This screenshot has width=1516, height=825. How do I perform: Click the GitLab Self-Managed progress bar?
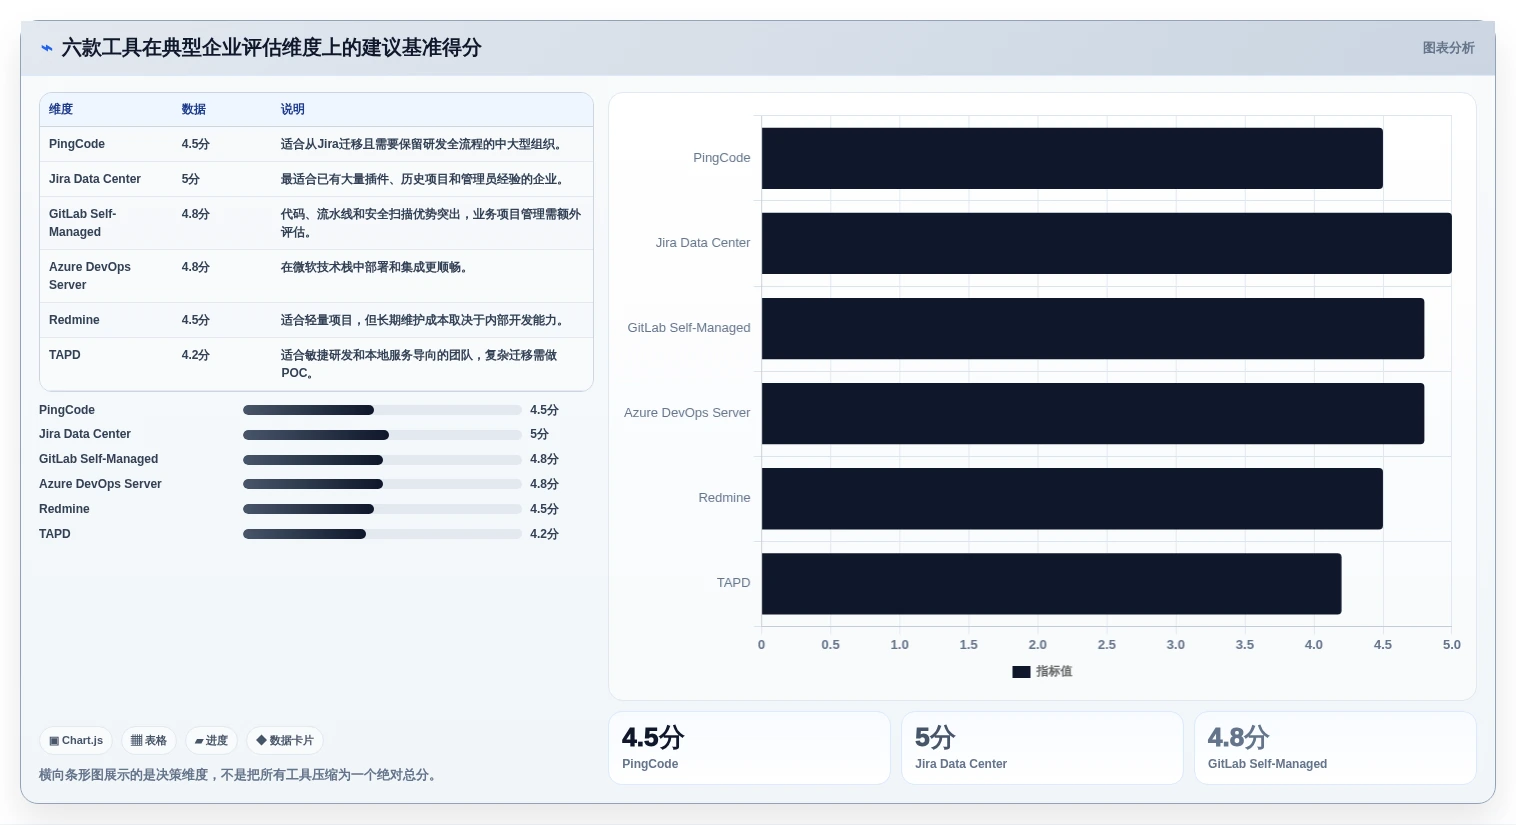click(382, 460)
